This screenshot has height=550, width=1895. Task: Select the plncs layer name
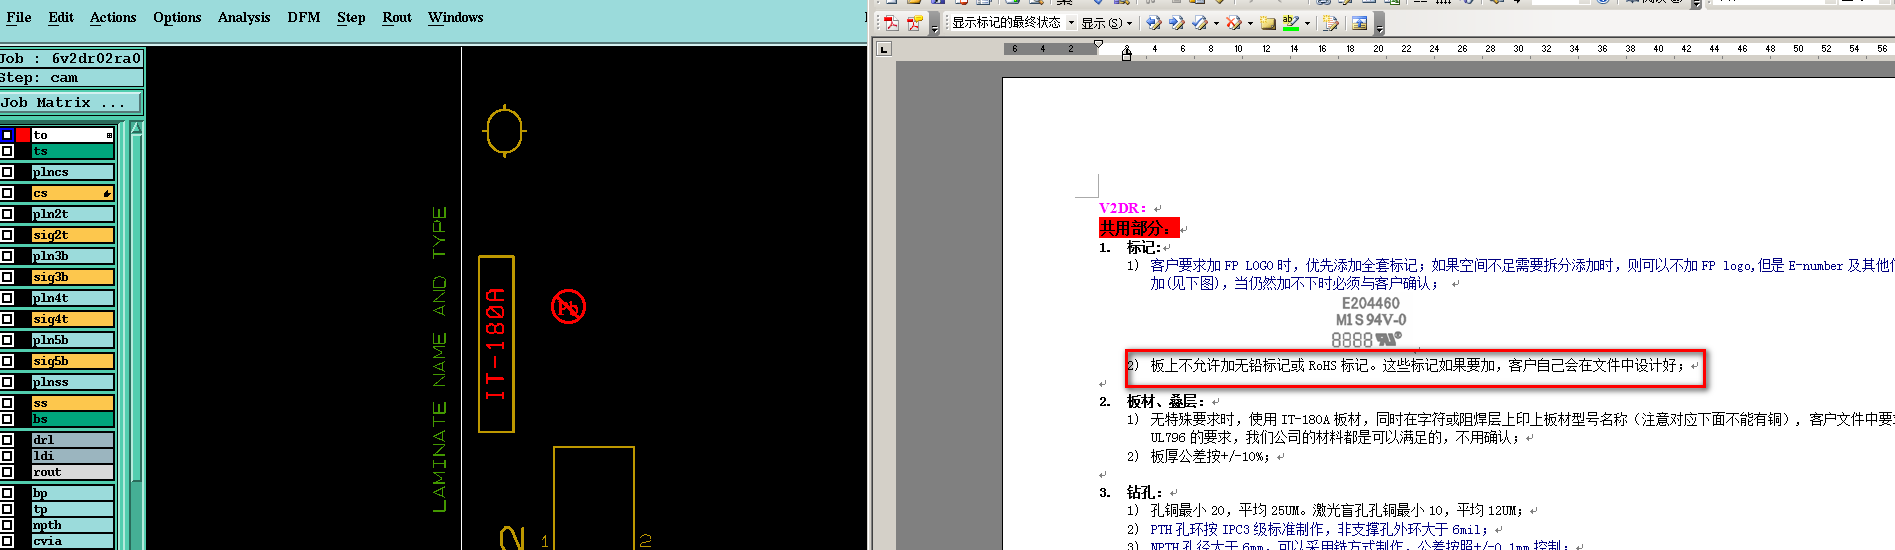72,172
